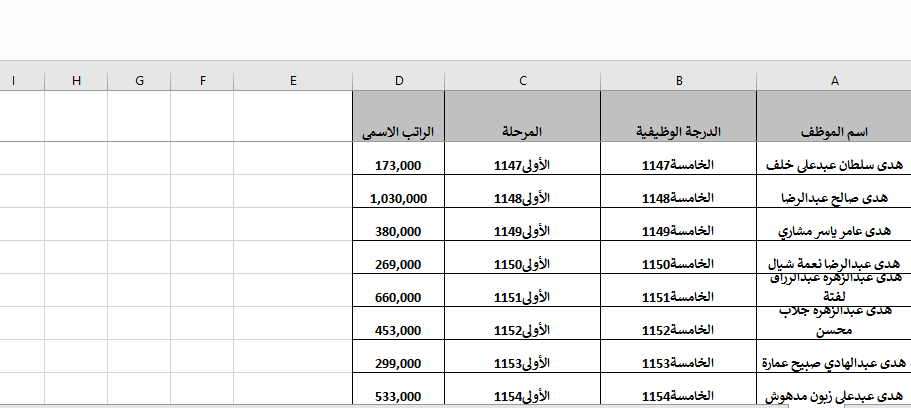The height and width of the screenshot is (408, 911).
Task: Click column C header letter
Action: pos(523,80)
